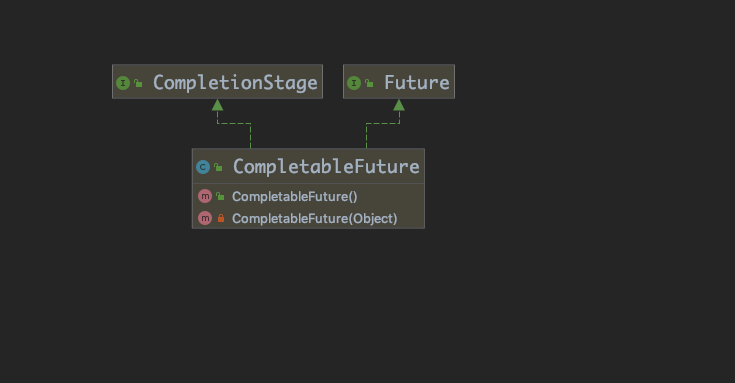Click empty diagram canvas to deselect
Image resolution: width=735 pixels, height=383 pixels.
562,281
